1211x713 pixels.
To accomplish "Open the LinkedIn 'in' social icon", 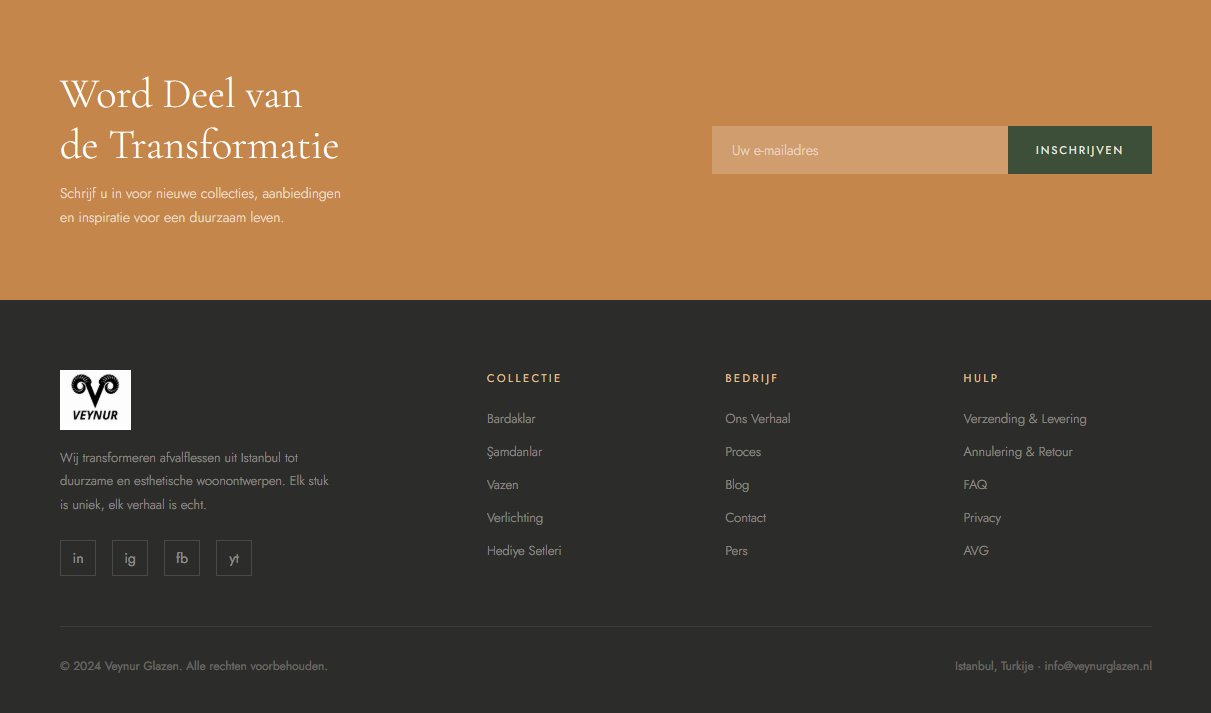I will 78,558.
